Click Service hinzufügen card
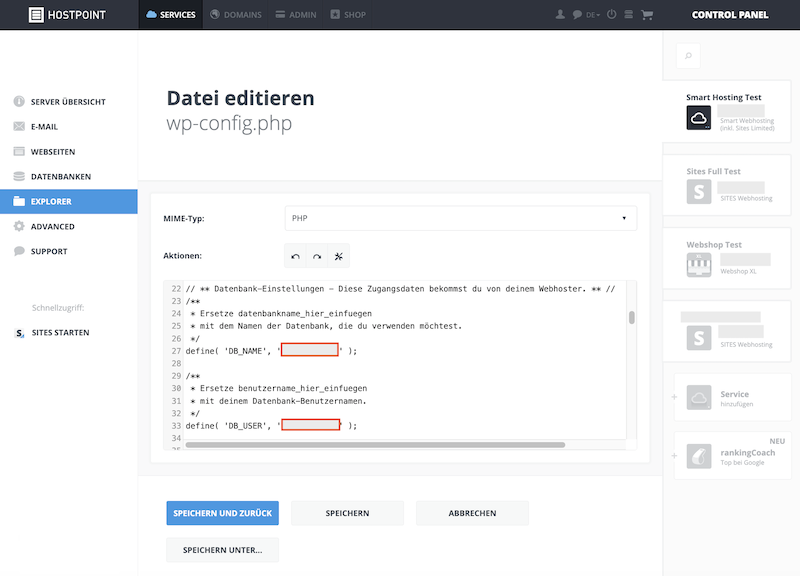Screen dimensions: 800x576 click(733, 397)
